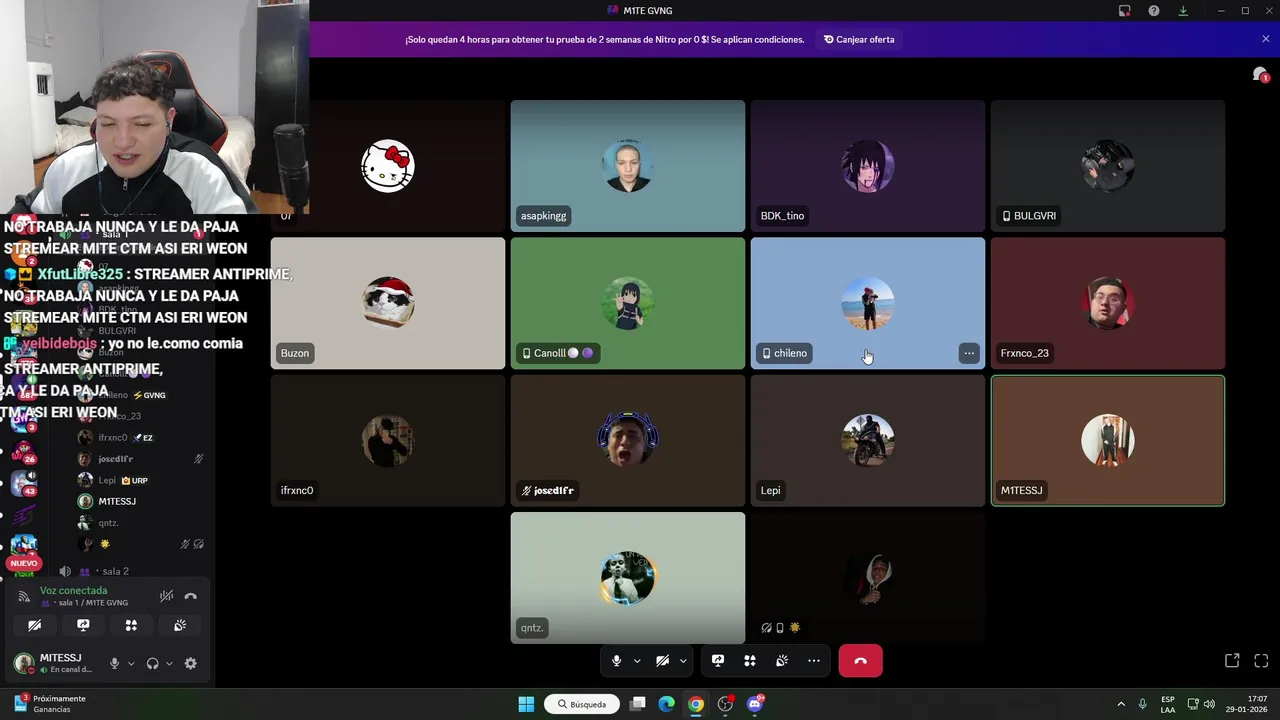
Task: Open activities in voice connected panel
Action: point(131,625)
